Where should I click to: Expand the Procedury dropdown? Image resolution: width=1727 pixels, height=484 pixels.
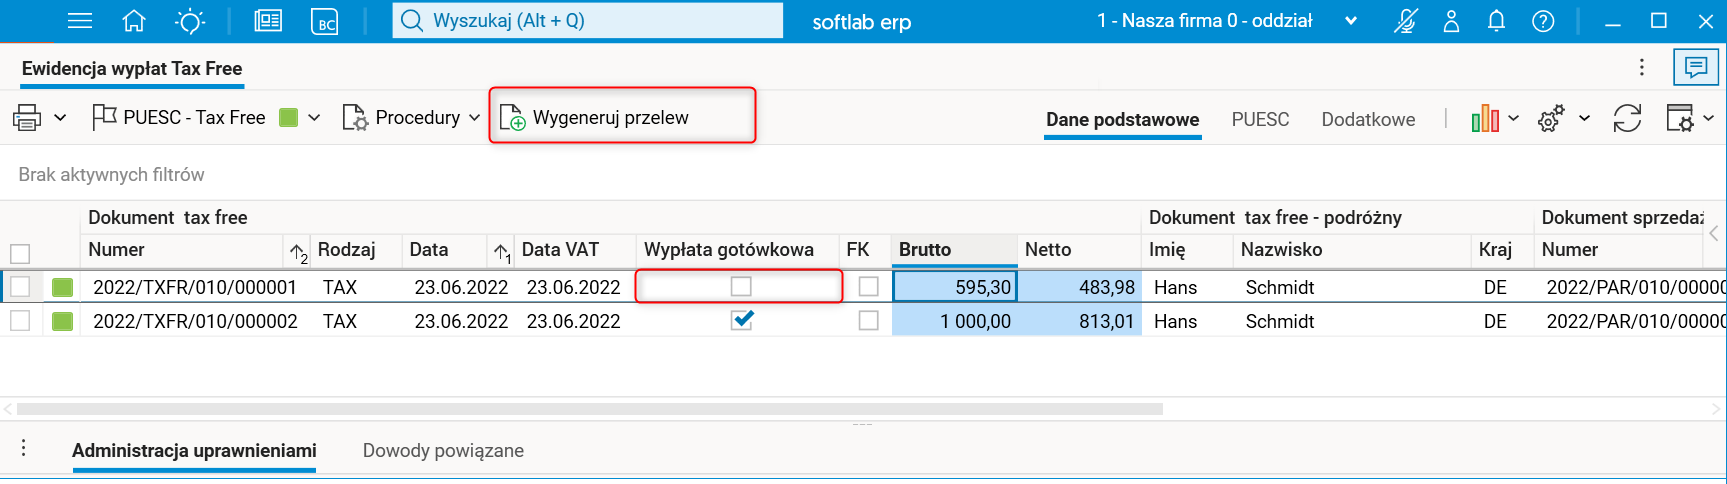[x=474, y=118]
